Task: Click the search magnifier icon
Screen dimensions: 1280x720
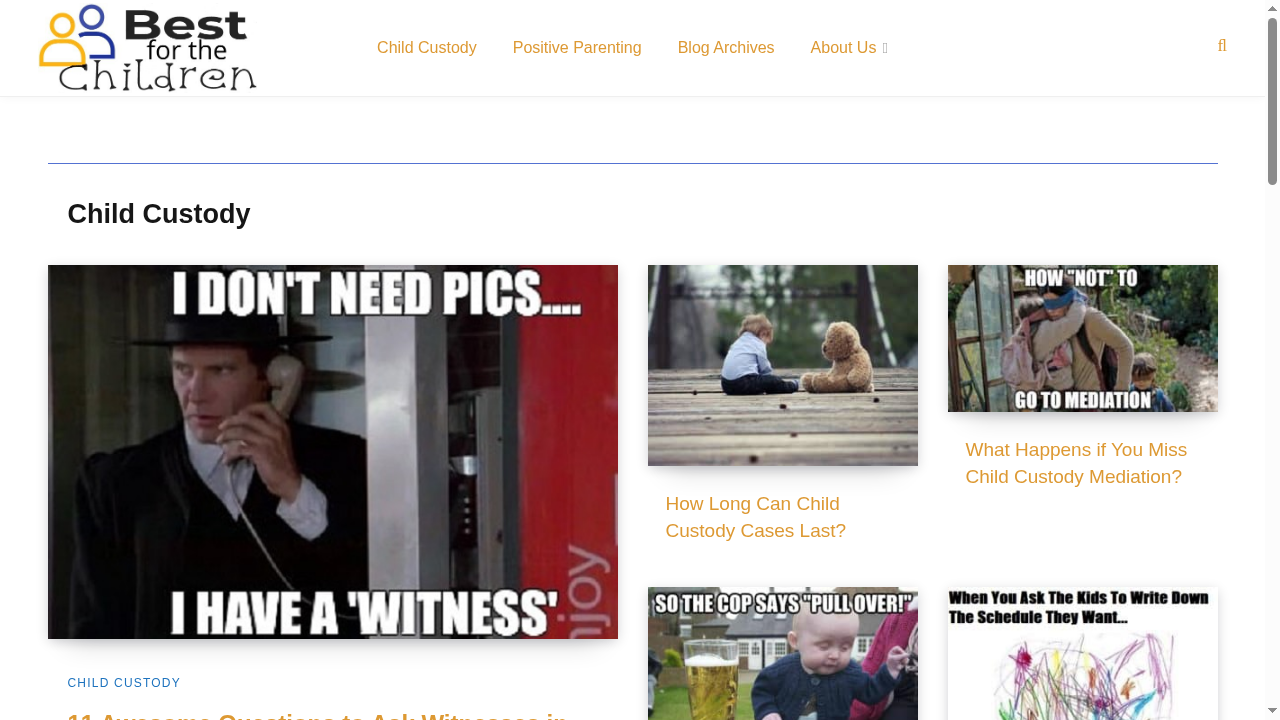Action: point(1222,46)
